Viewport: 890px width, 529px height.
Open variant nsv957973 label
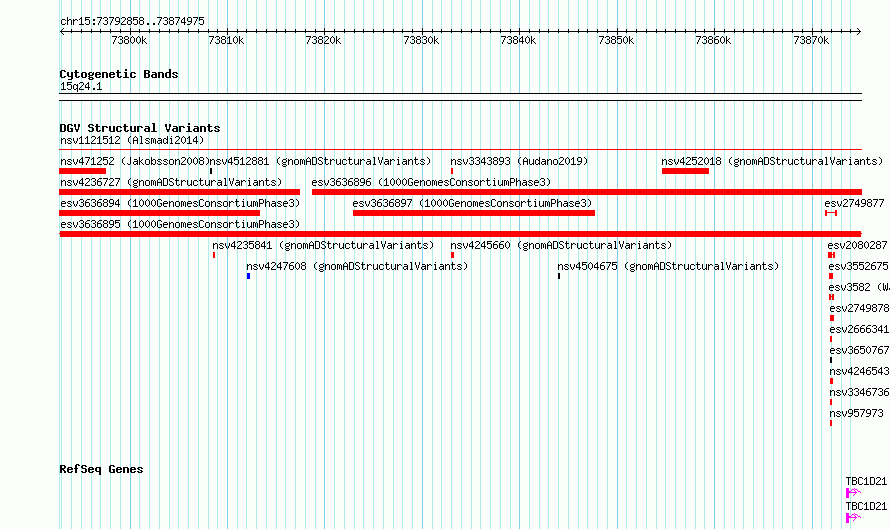click(857, 413)
